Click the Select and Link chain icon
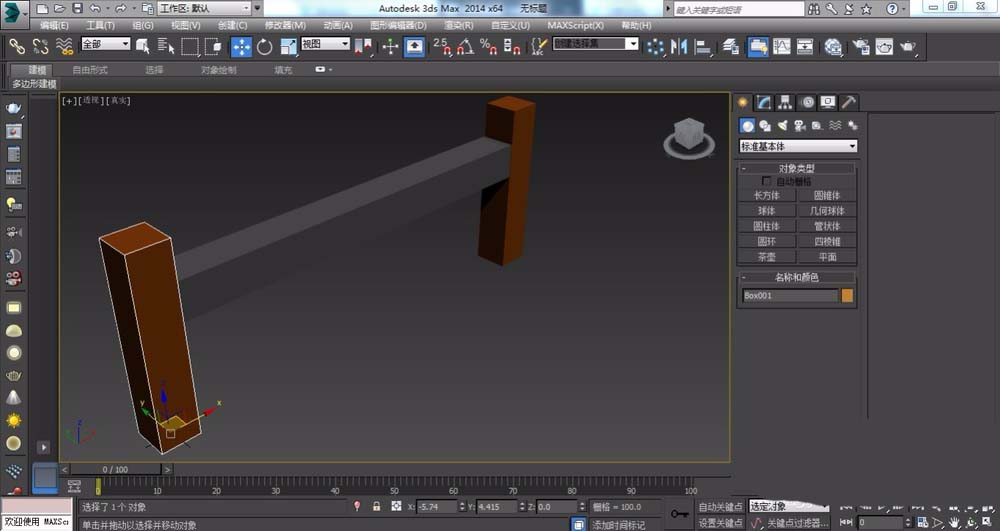The width and height of the screenshot is (1000, 531). coord(17,46)
